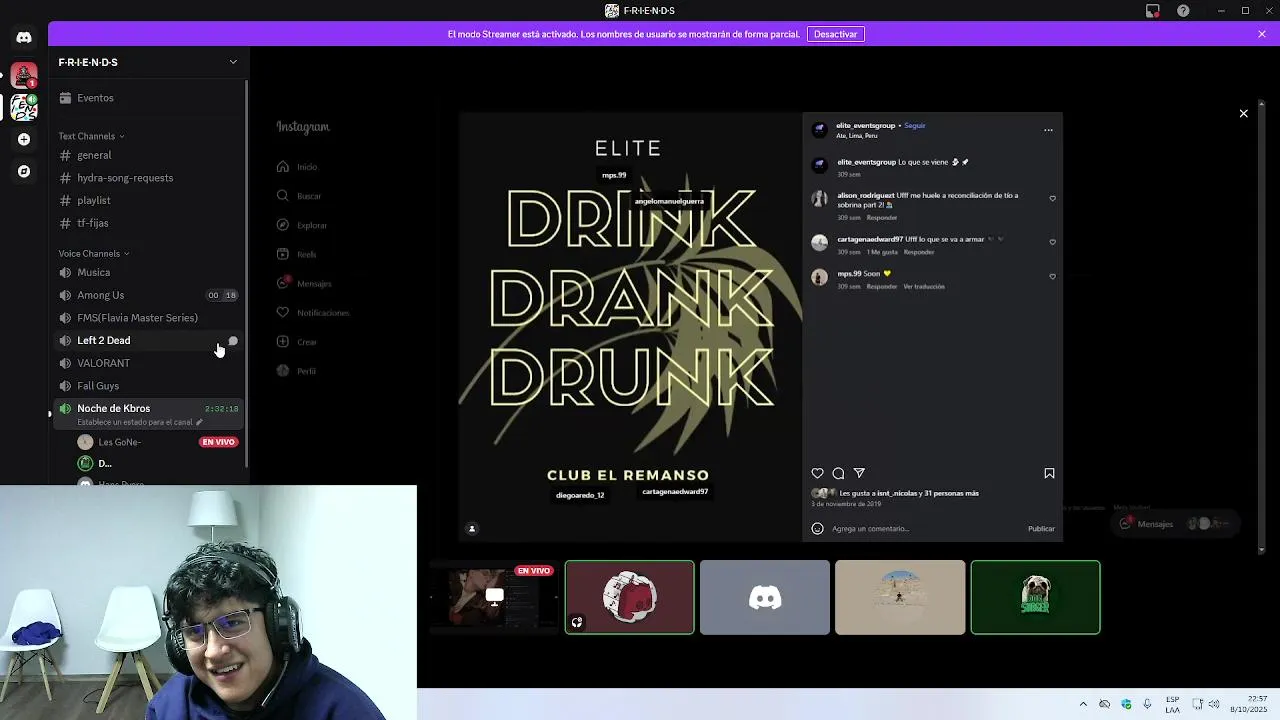This screenshot has height=720, width=1280.
Task: Open Inicio in Instagram sidebar
Action: click(298, 167)
